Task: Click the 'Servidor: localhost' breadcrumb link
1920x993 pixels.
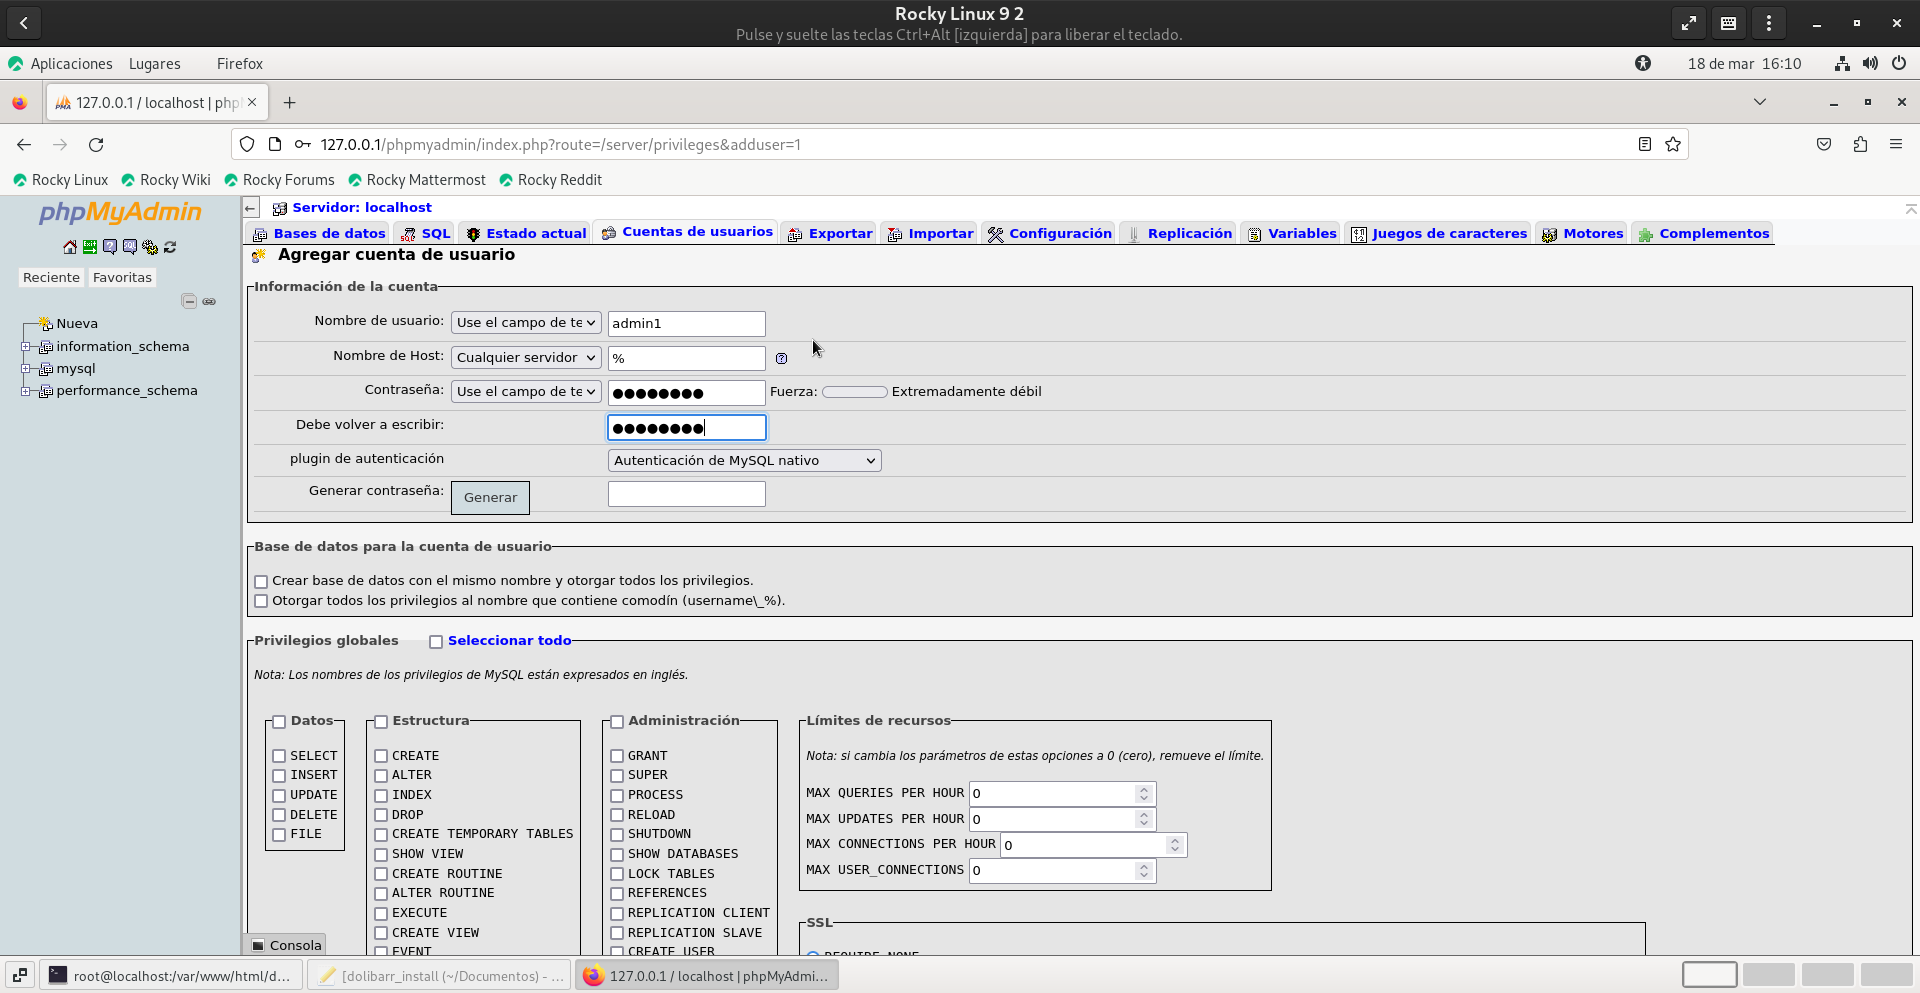Action: coord(361,208)
